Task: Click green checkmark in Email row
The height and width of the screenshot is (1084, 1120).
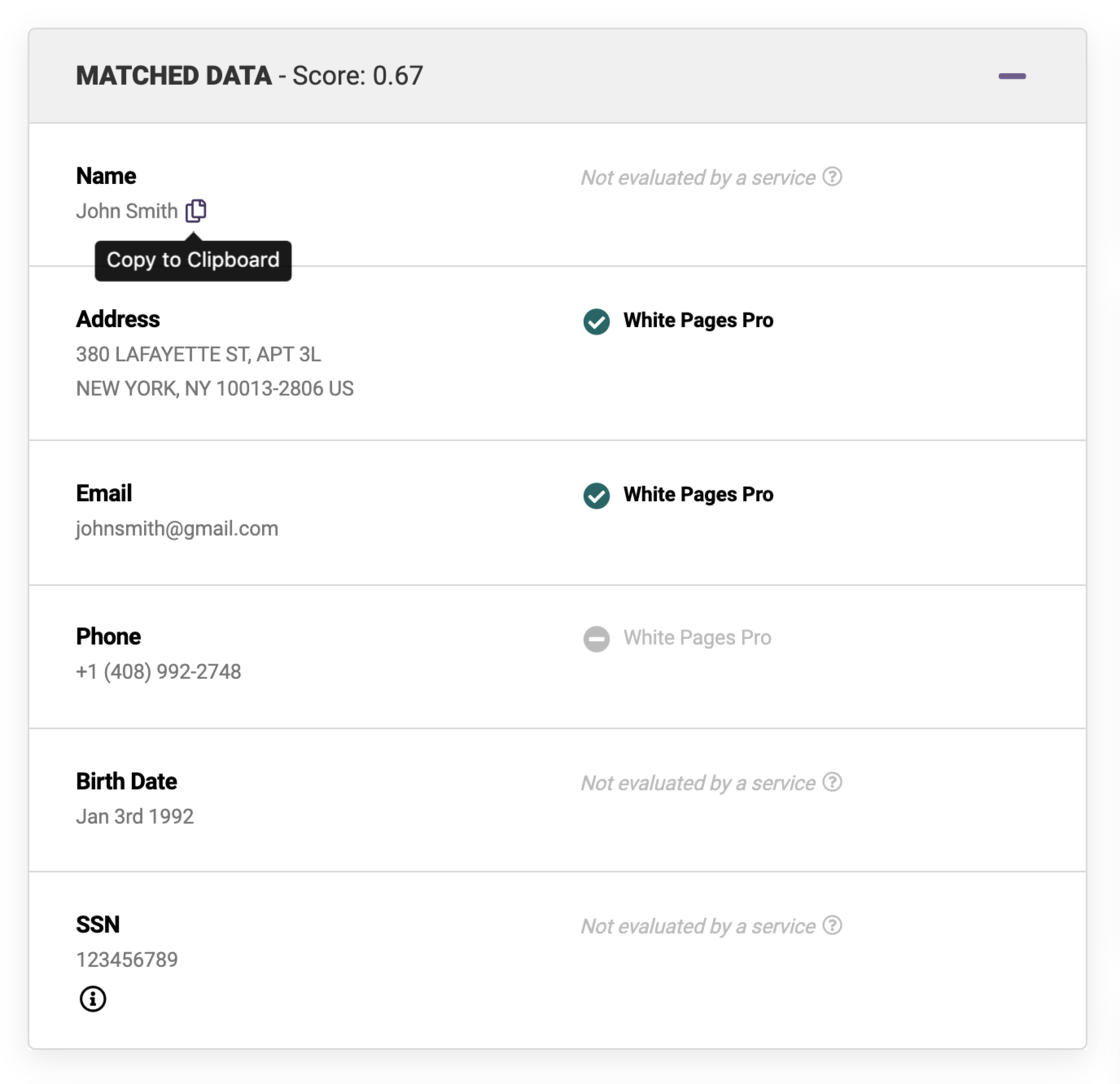Action: (597, 495)
